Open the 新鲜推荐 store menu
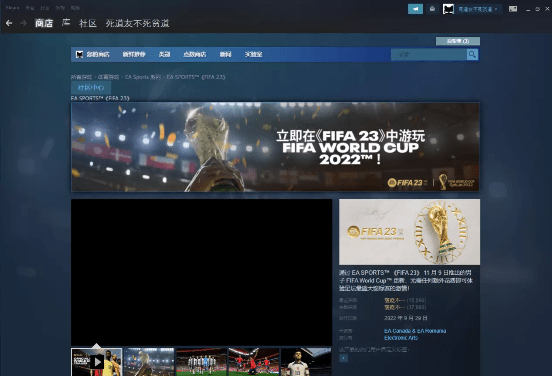Screen dimensions: 553x377 (134, 54)
